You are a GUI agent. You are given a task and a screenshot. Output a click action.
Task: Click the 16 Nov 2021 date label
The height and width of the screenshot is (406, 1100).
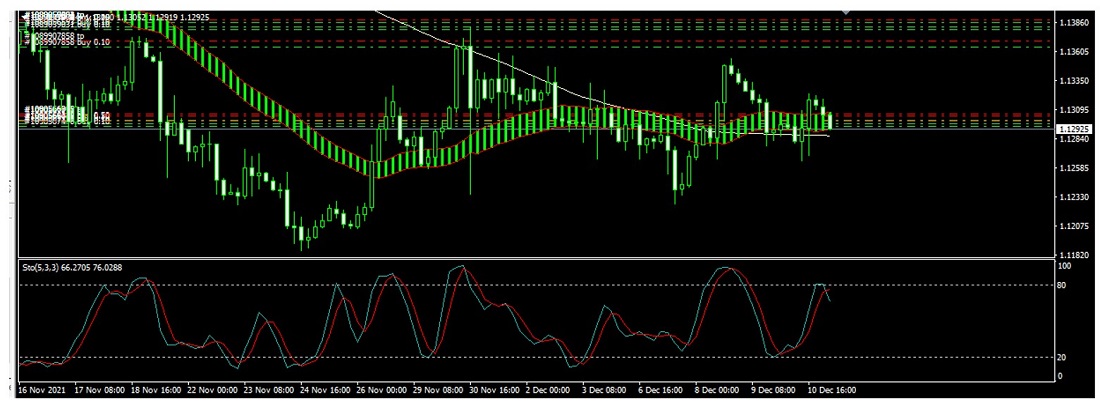(43, 389)
